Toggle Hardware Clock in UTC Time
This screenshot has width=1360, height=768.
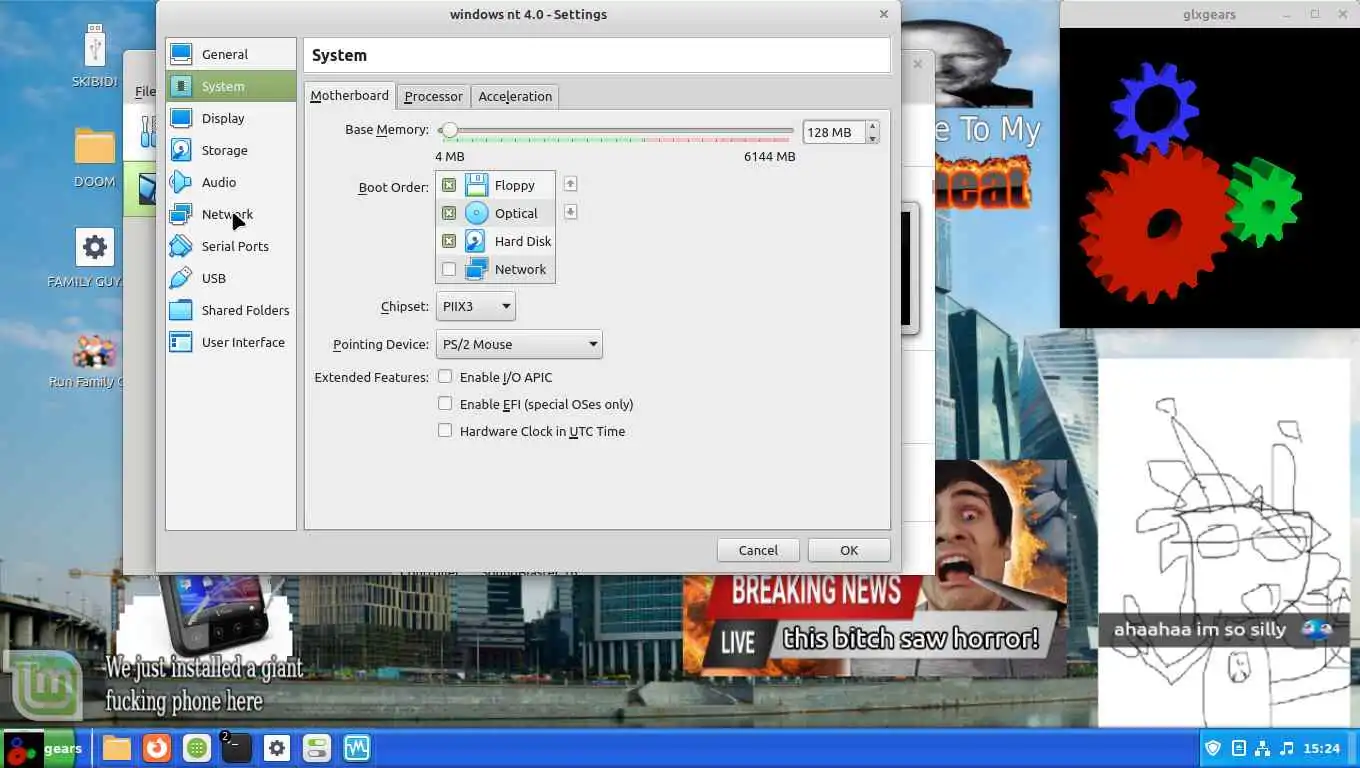click(445, 431)
